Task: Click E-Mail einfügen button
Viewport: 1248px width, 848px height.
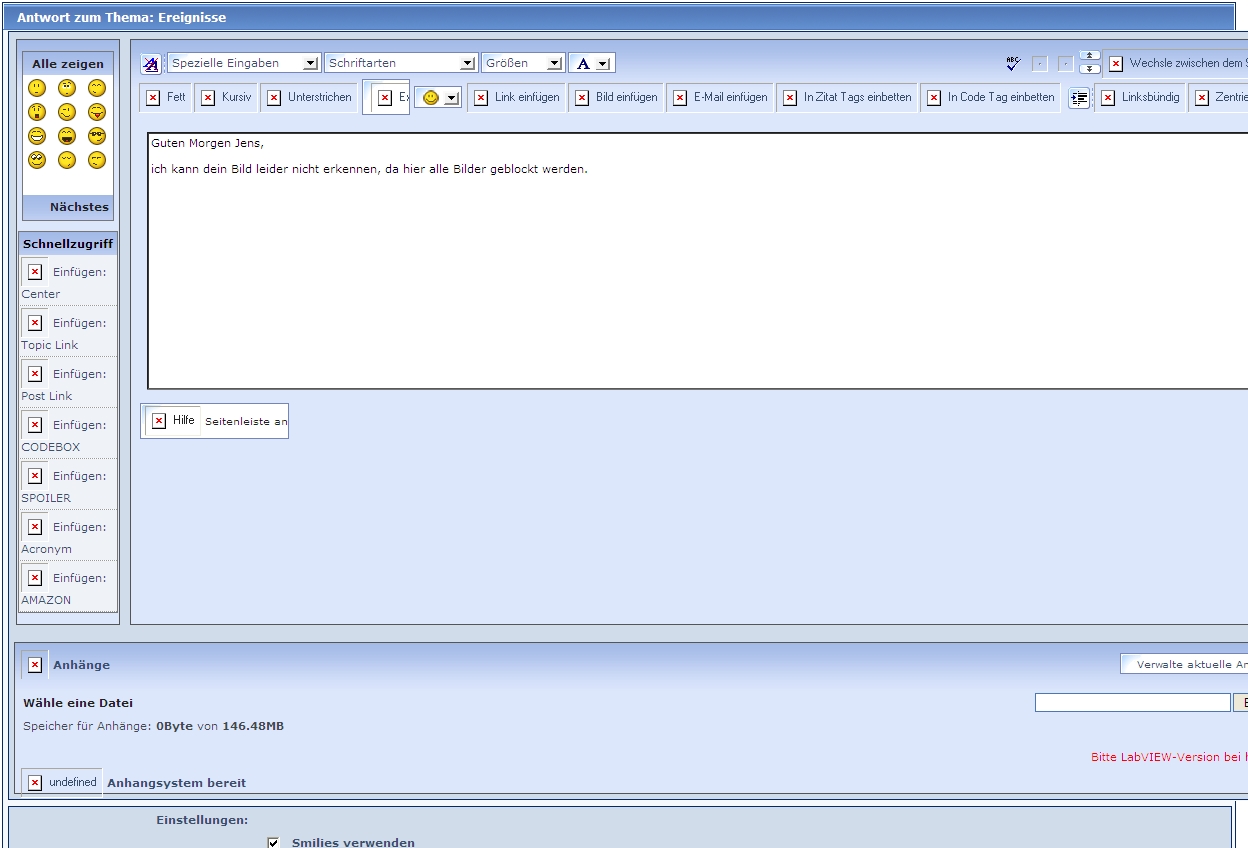Action: [720, 98]
